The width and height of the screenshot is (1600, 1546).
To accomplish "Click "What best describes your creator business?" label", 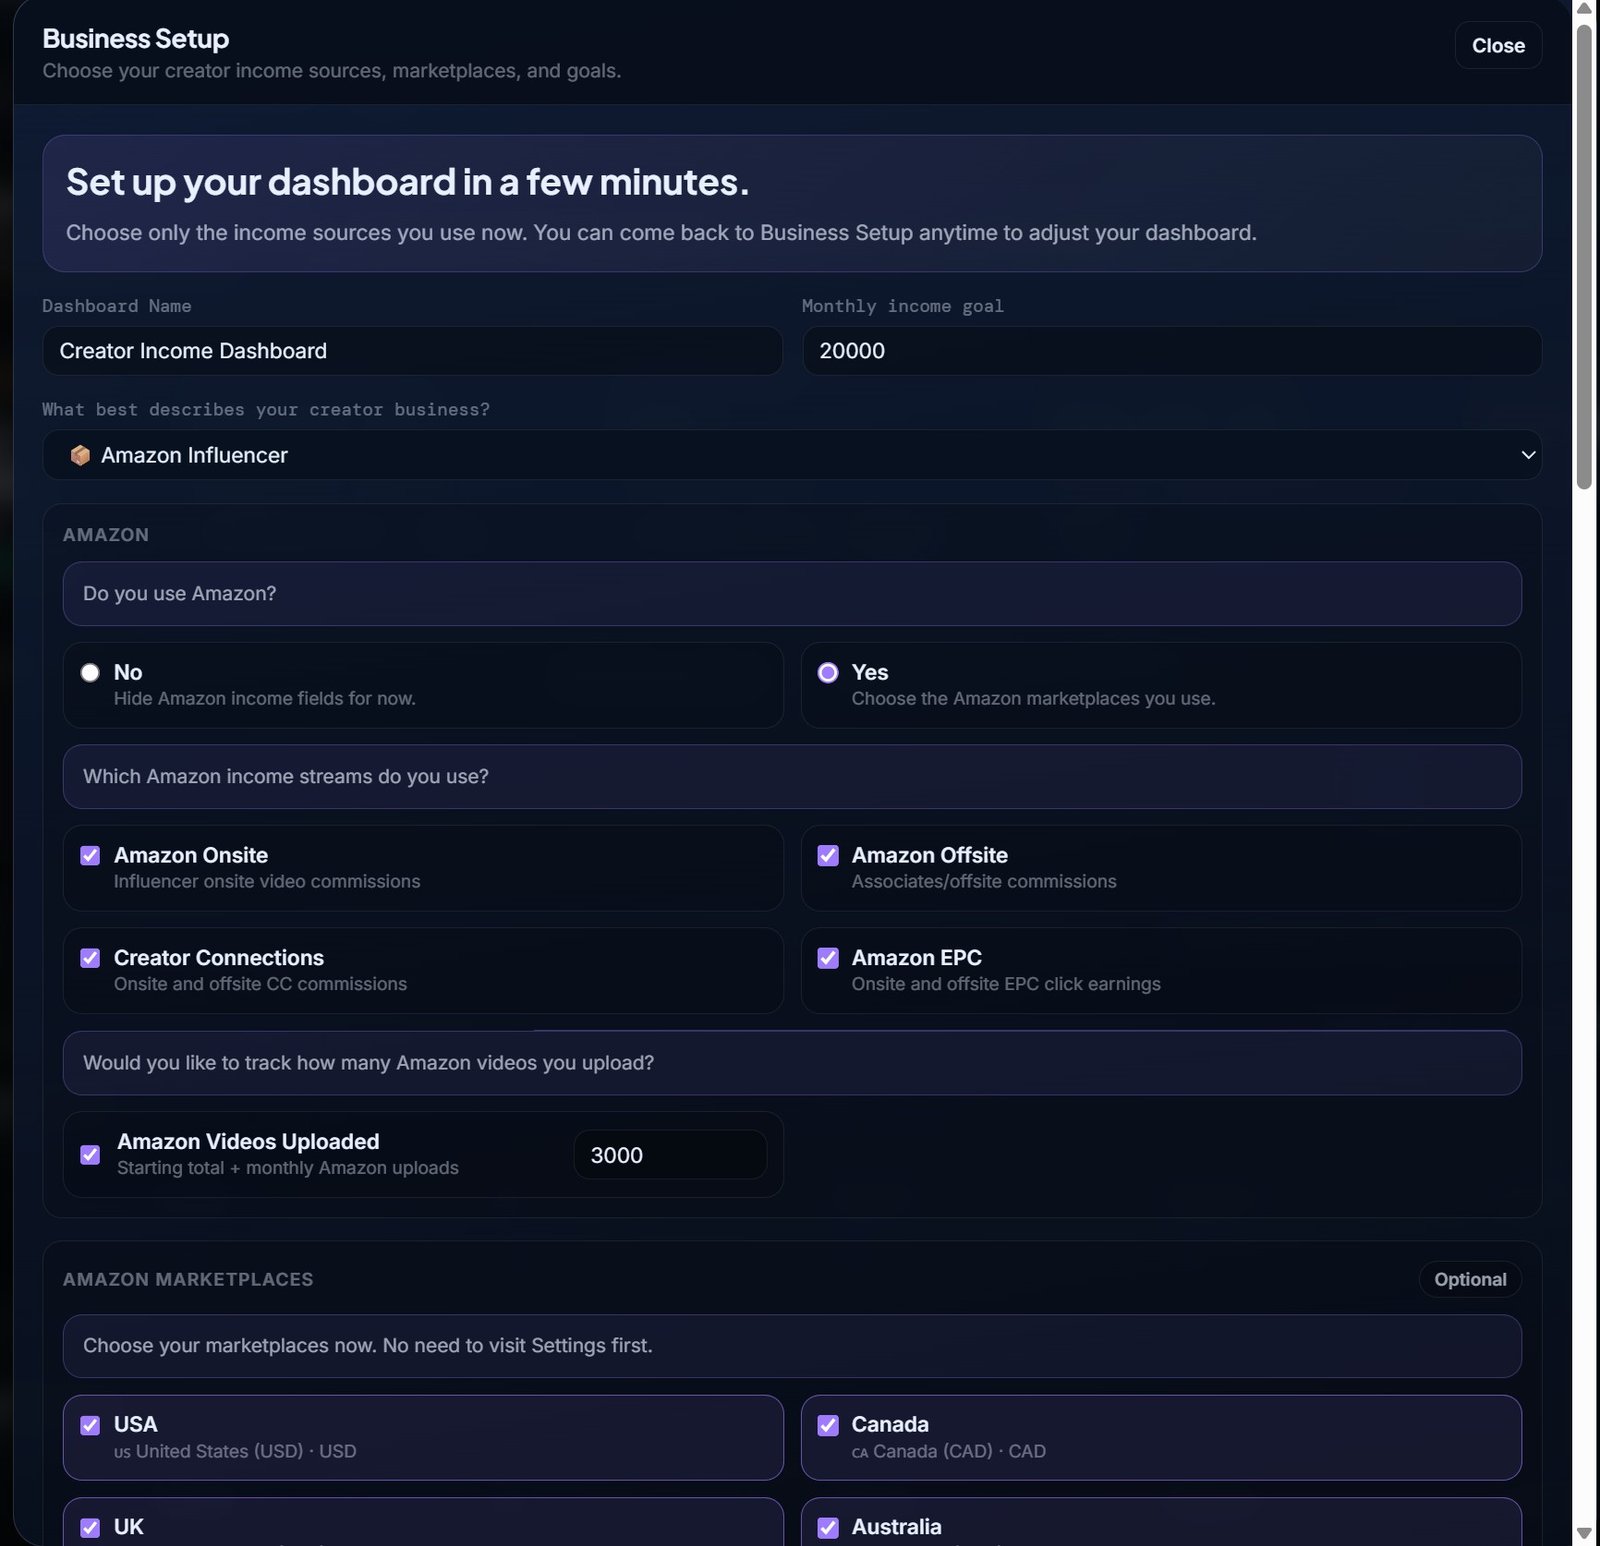I will pyautogui.click(x=266, y=410).
